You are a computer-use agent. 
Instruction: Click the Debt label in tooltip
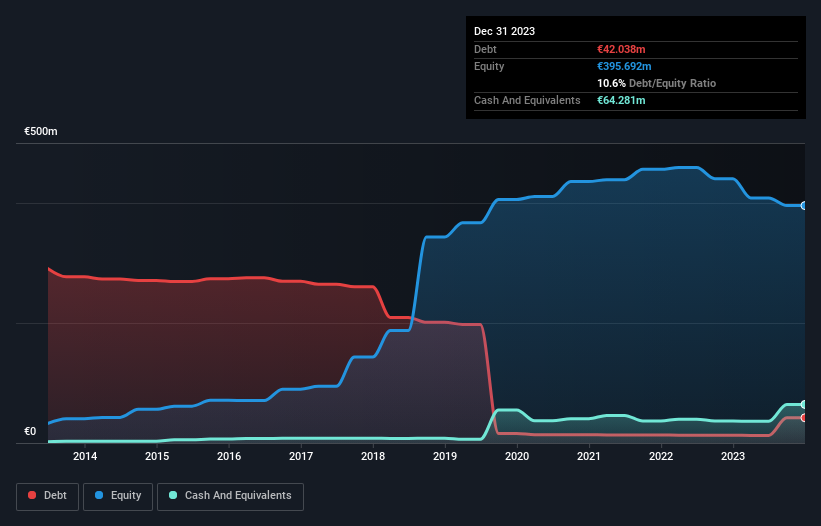485,49
